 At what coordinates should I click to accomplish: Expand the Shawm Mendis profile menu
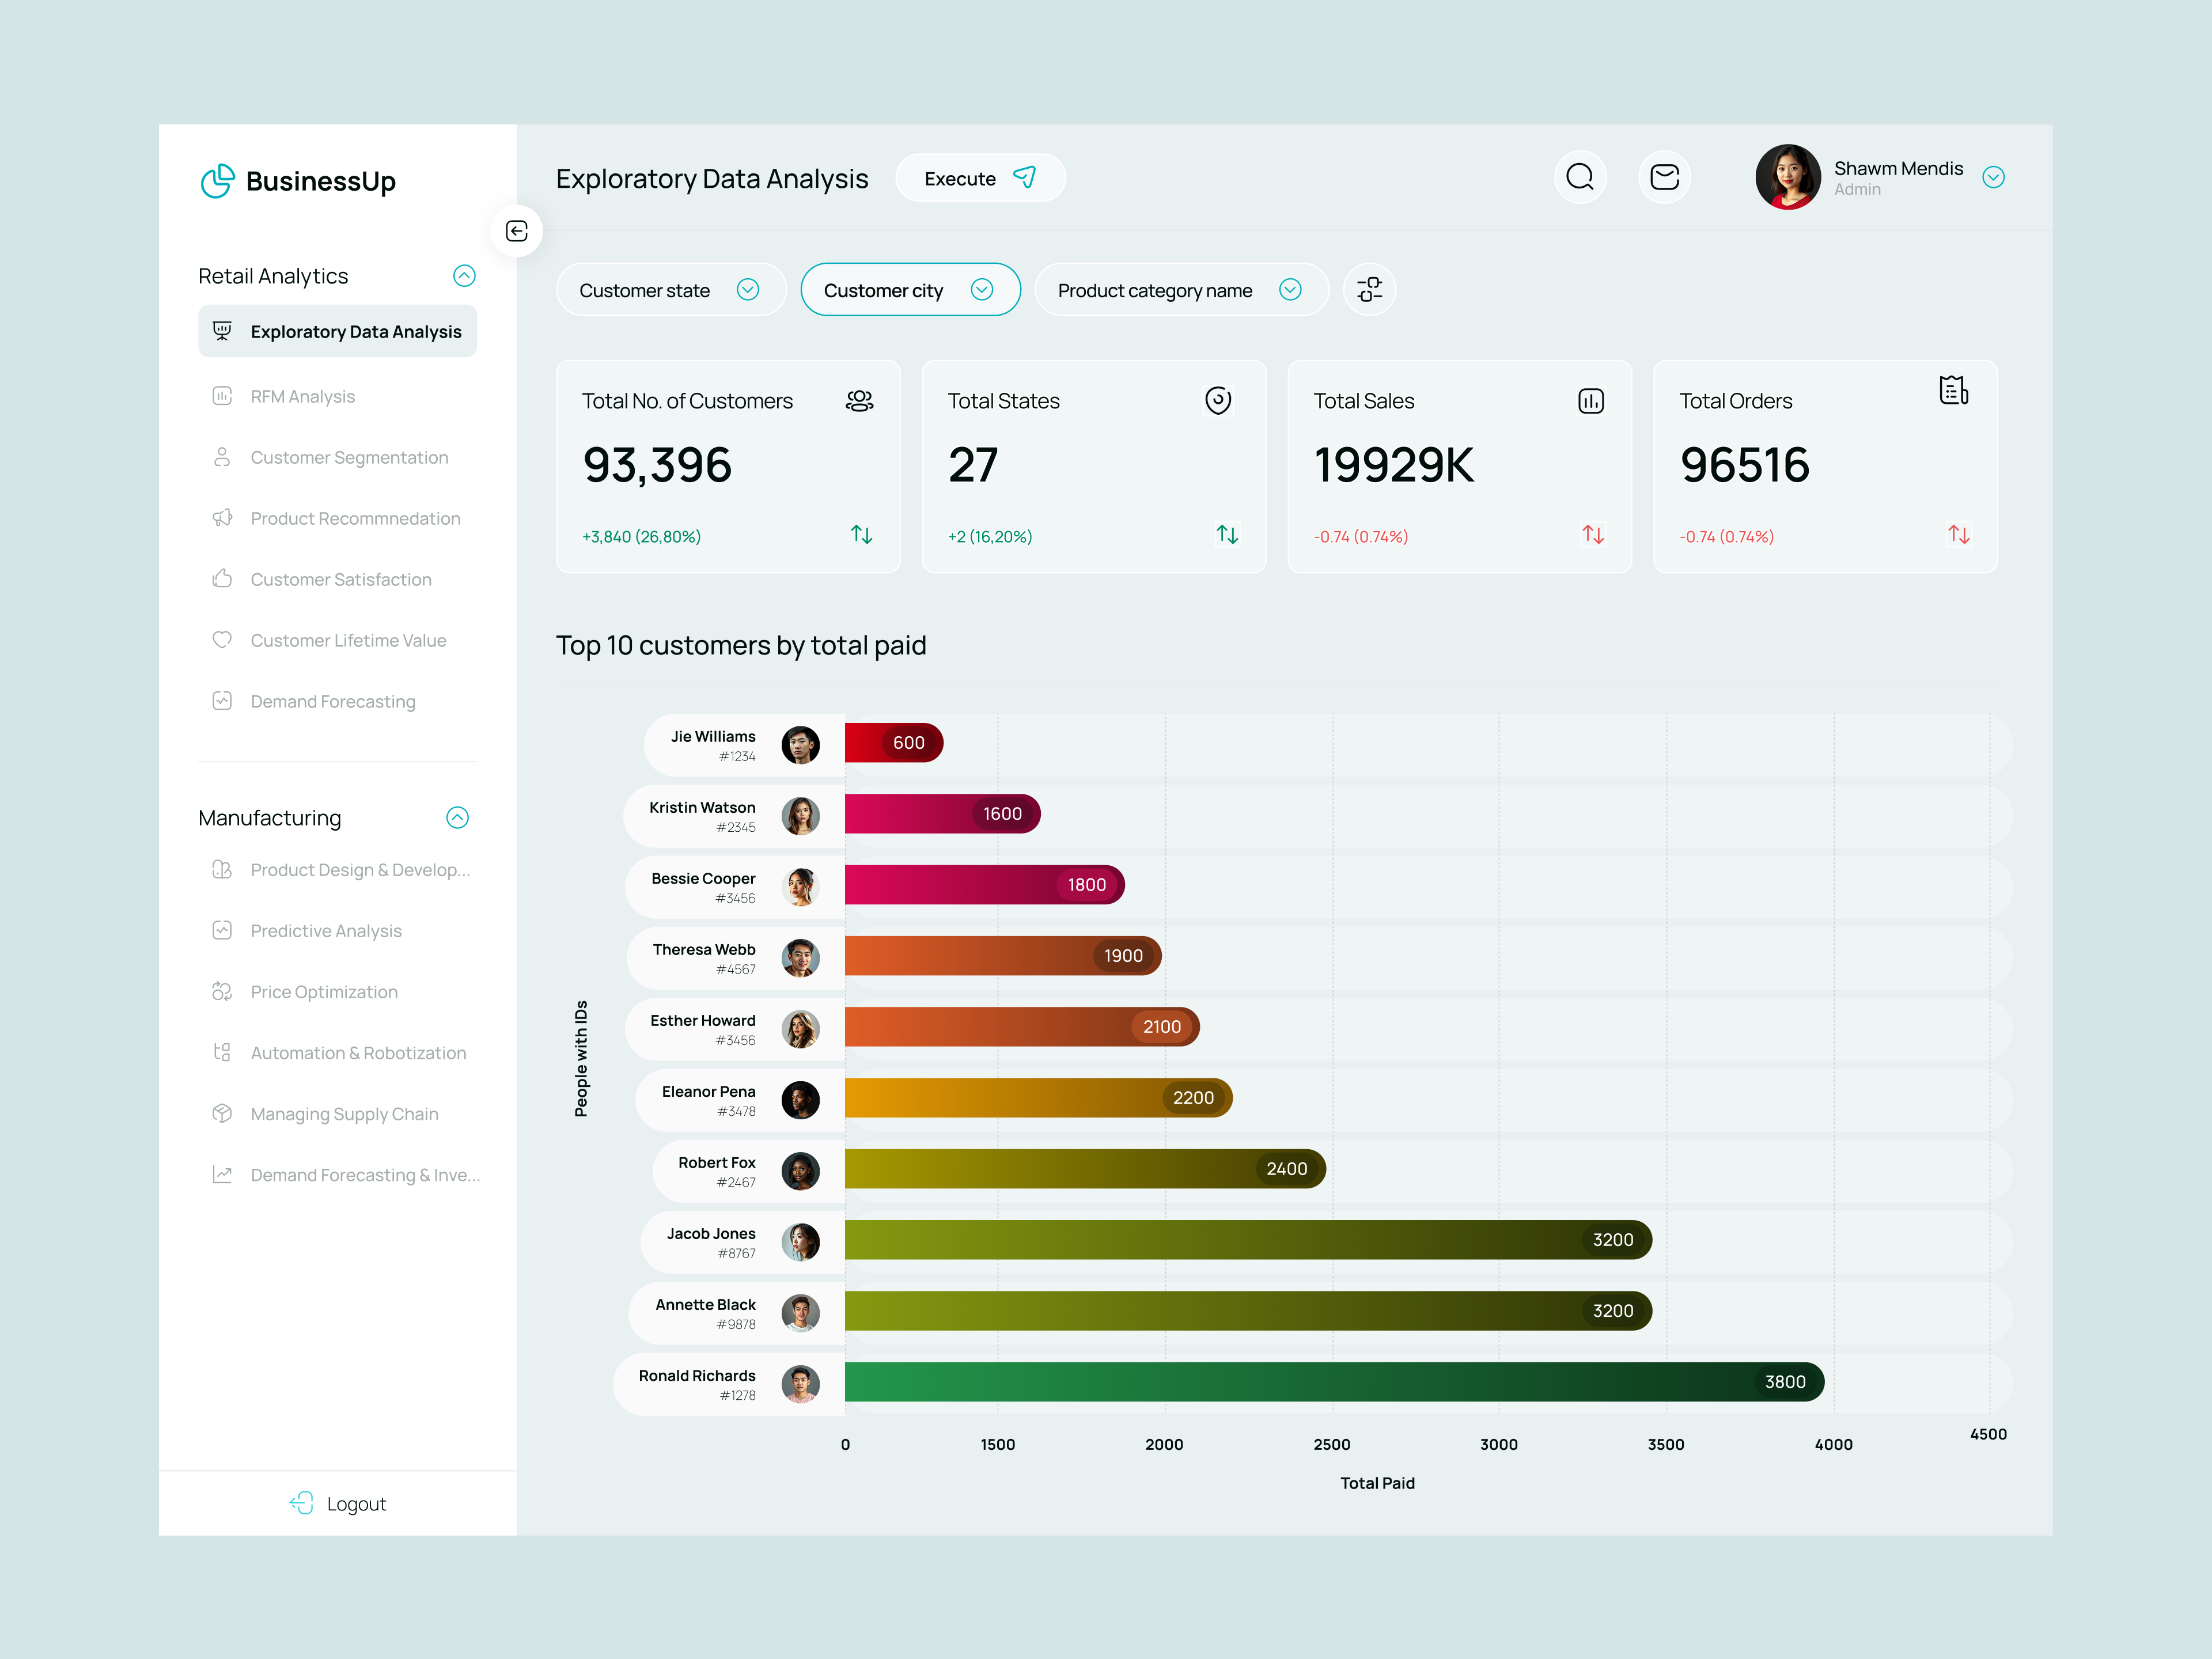tap(1993, 177)
